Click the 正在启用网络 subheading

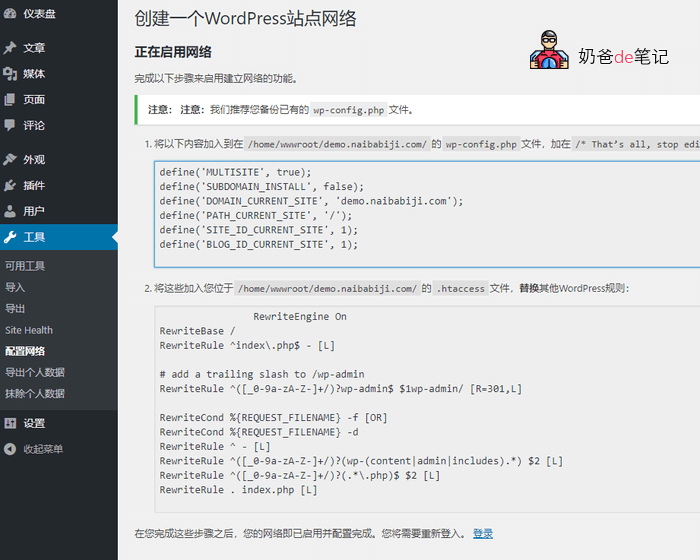pos(173,52)
